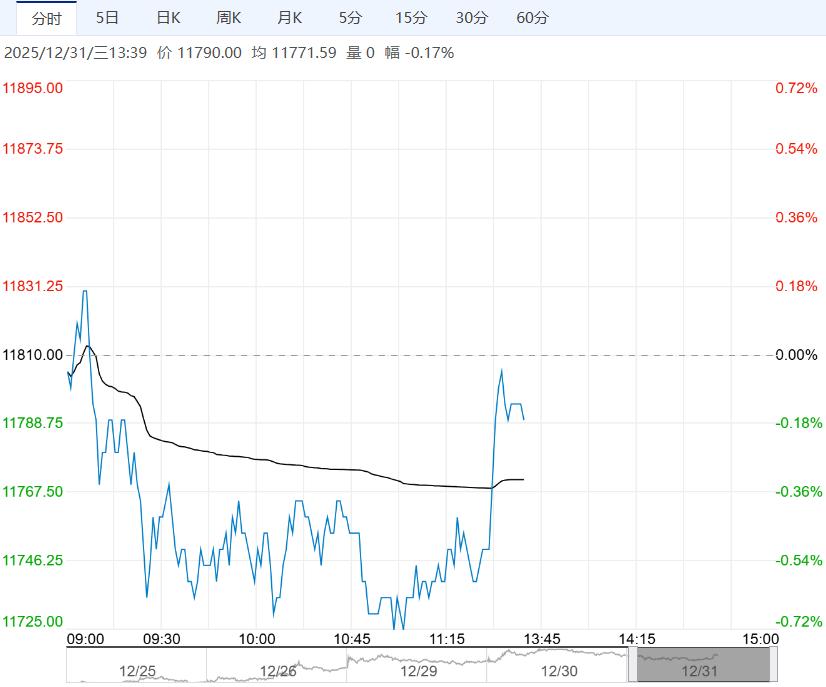Switch to the 15分 interval tab
Viewport: 826px width, 687px height.
click(411, 18)
